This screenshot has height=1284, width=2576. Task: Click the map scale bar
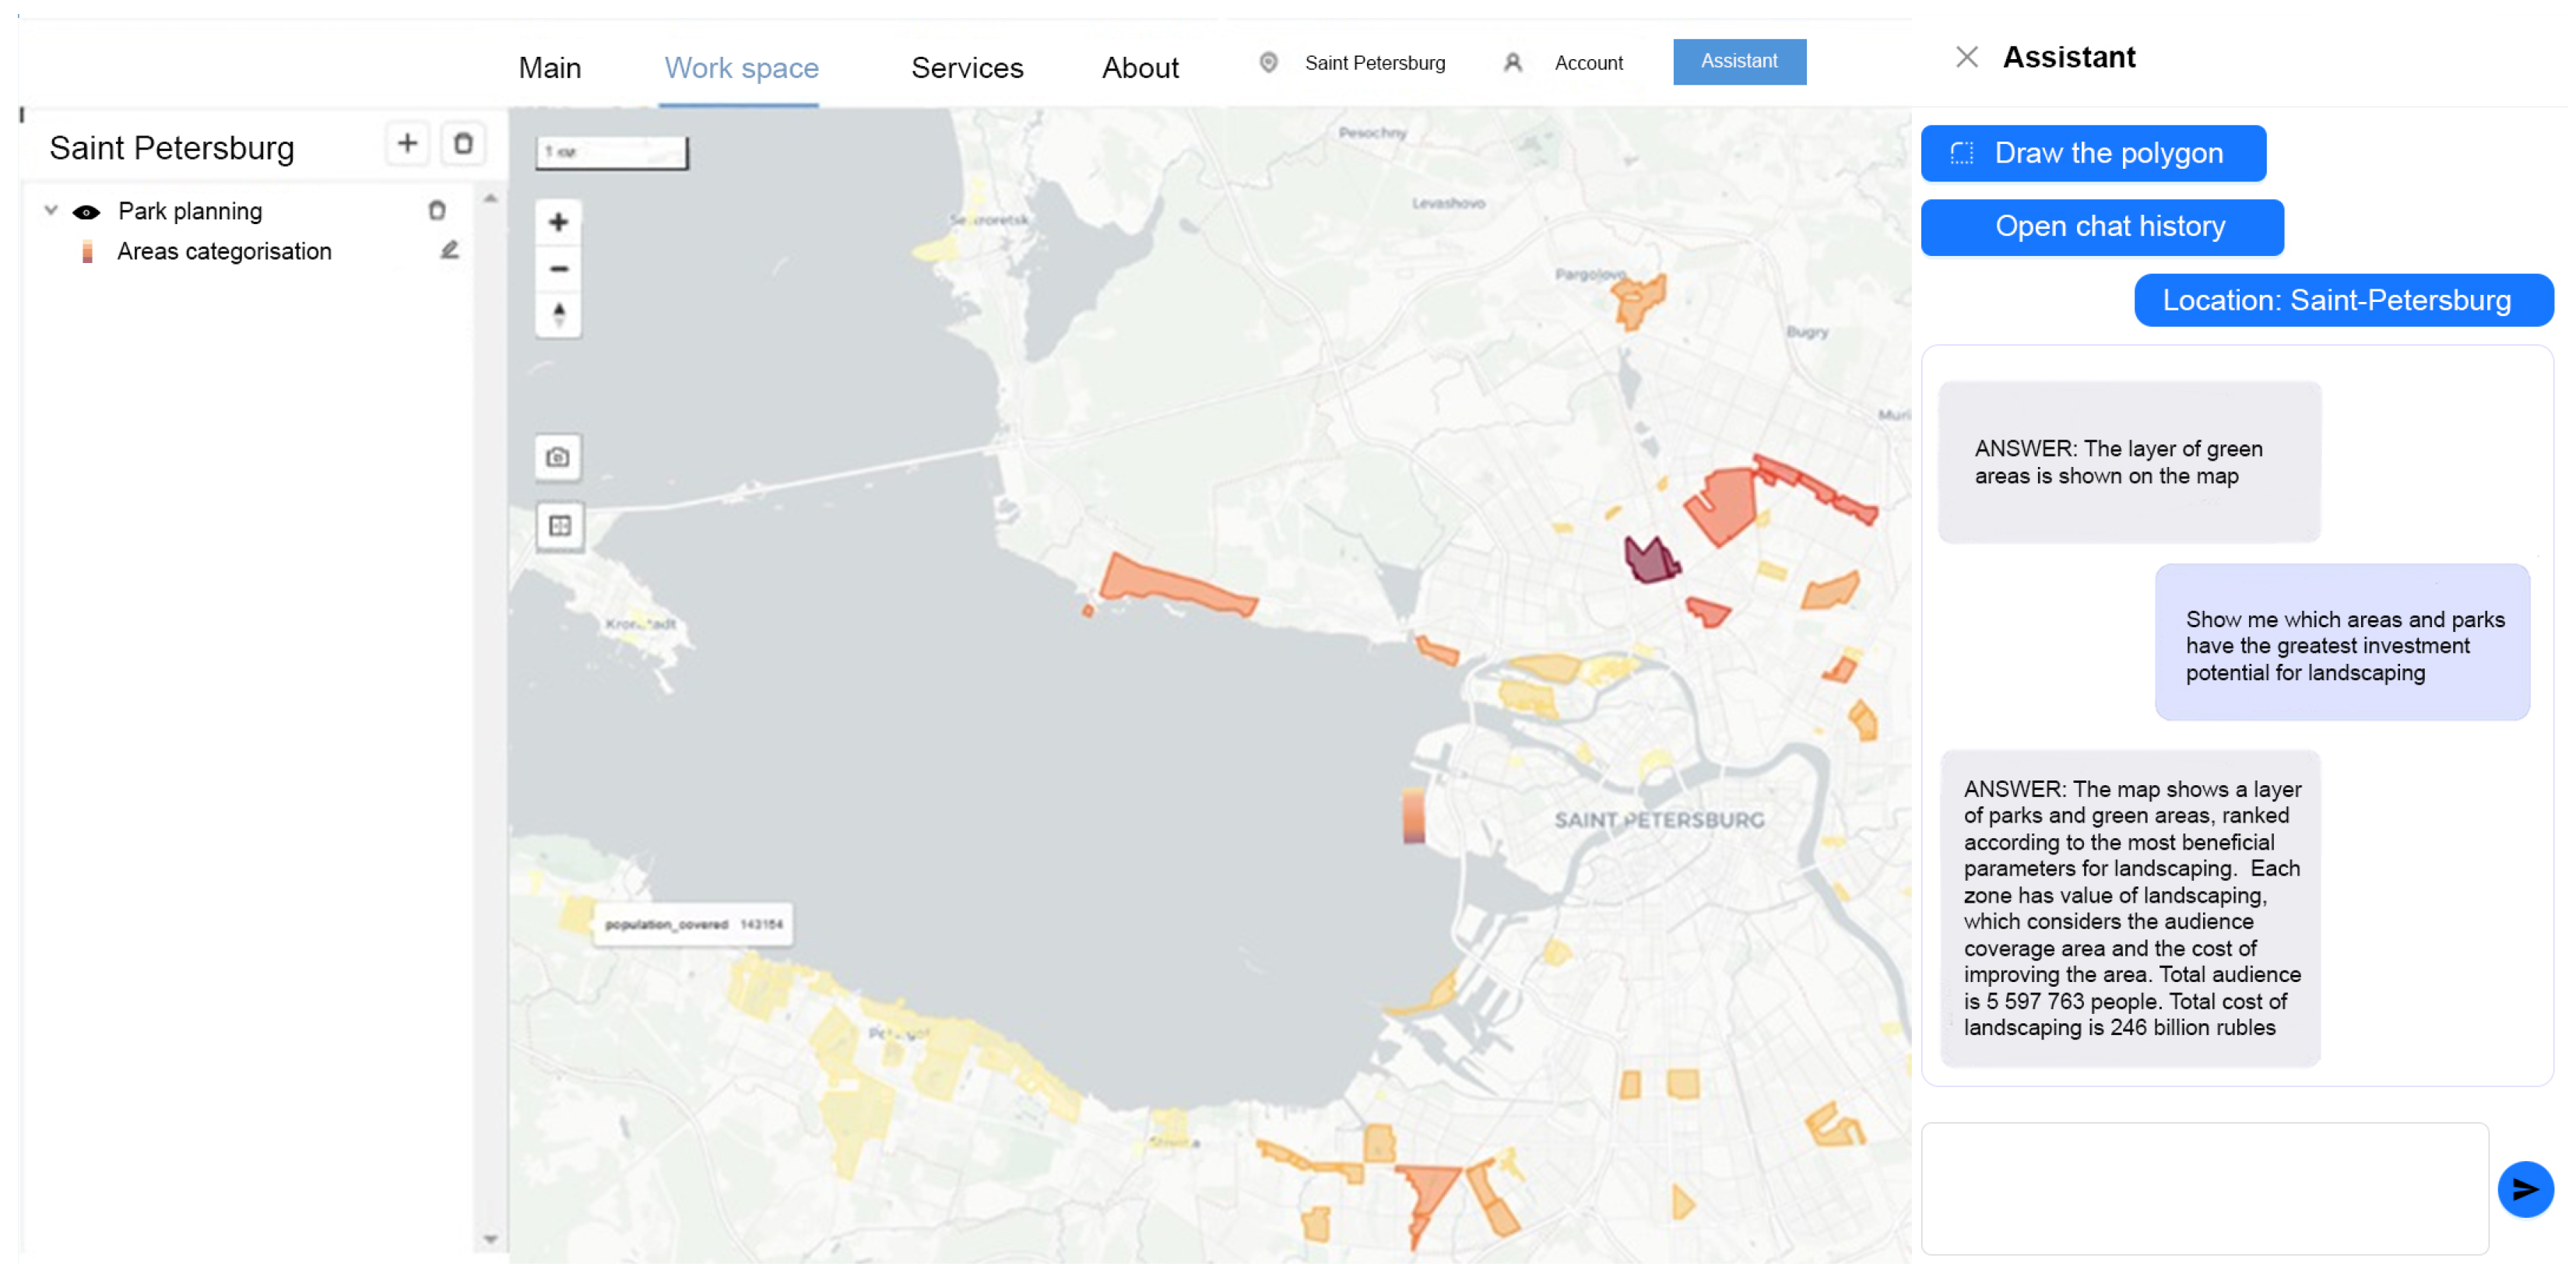pyautogui.click(x=611, y=152)
